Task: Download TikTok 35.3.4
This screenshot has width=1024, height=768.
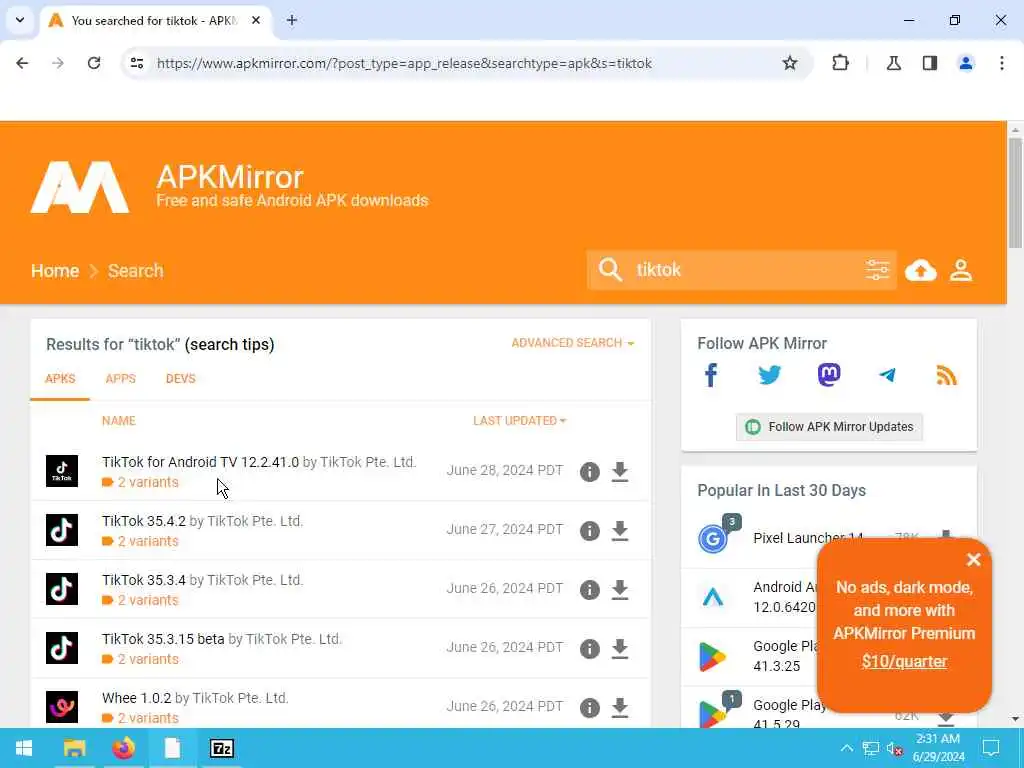Action: (x=620, y=590)
